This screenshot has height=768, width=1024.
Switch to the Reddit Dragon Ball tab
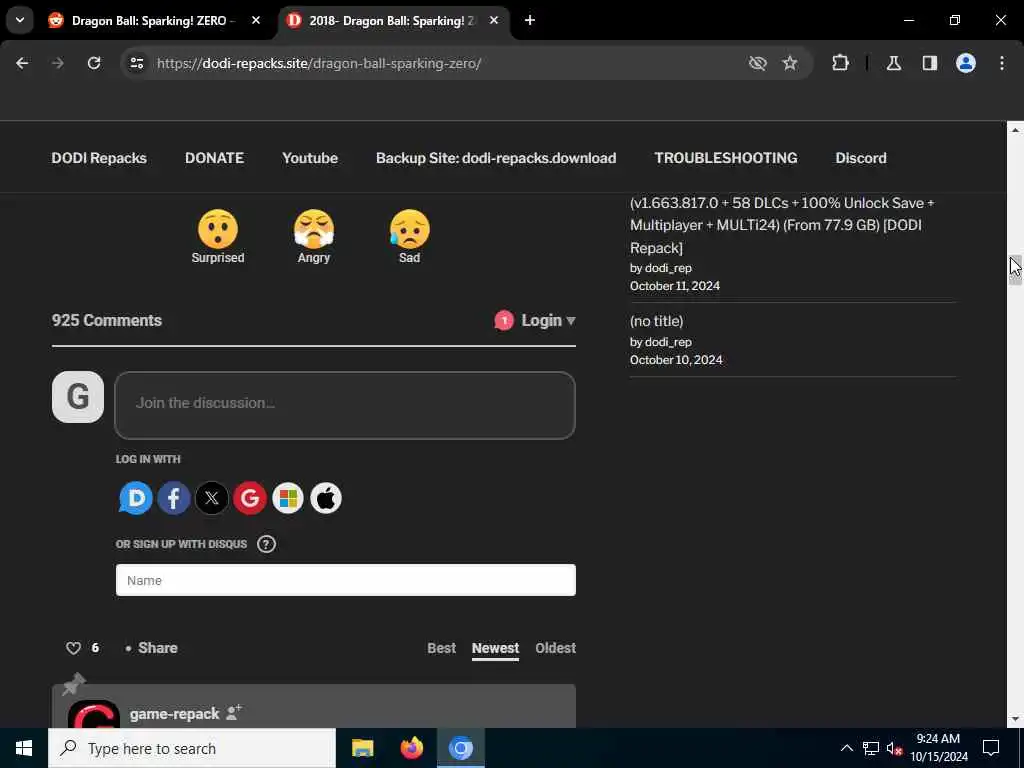154,20
